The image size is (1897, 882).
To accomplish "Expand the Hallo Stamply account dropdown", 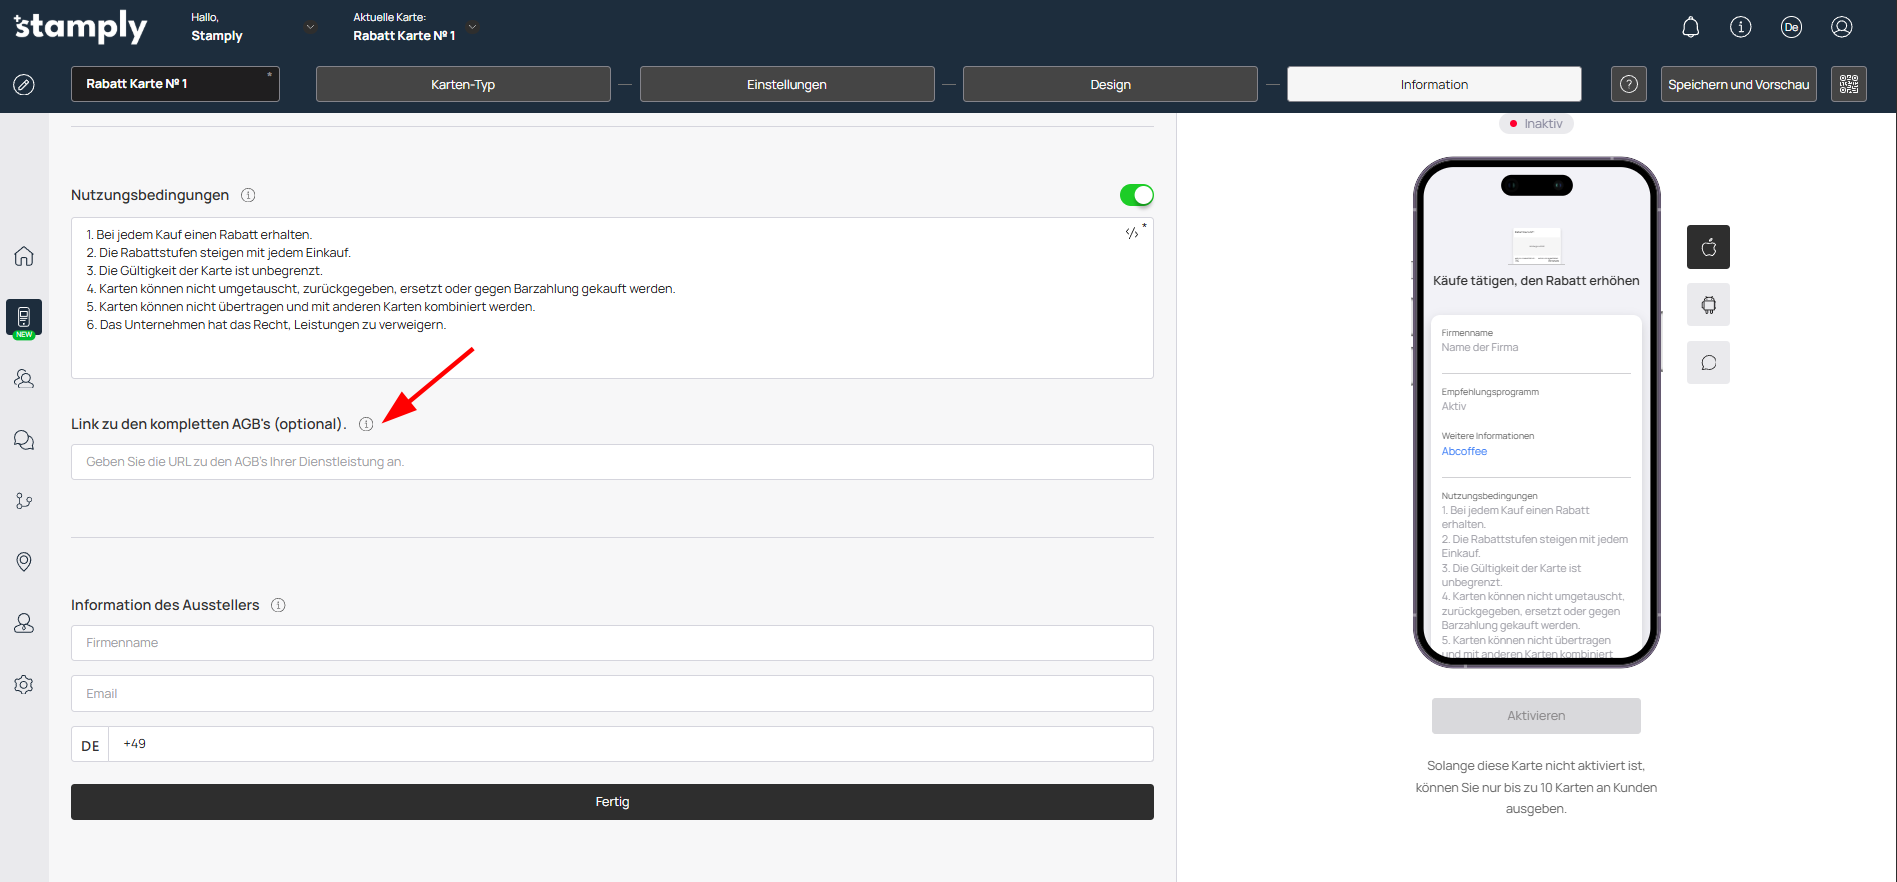I will point(310,27).
